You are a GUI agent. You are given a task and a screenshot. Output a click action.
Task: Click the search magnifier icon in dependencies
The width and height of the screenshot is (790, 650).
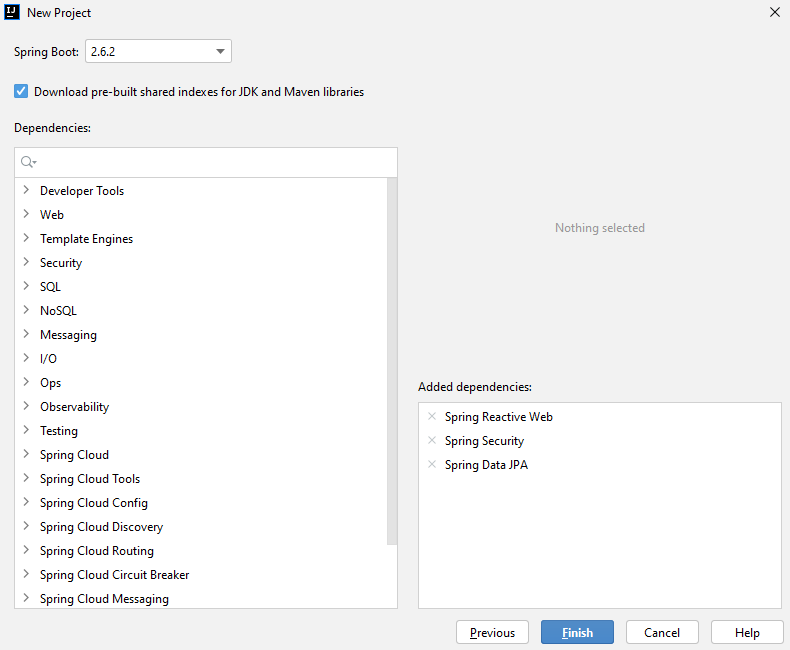[x=28, y=162]
